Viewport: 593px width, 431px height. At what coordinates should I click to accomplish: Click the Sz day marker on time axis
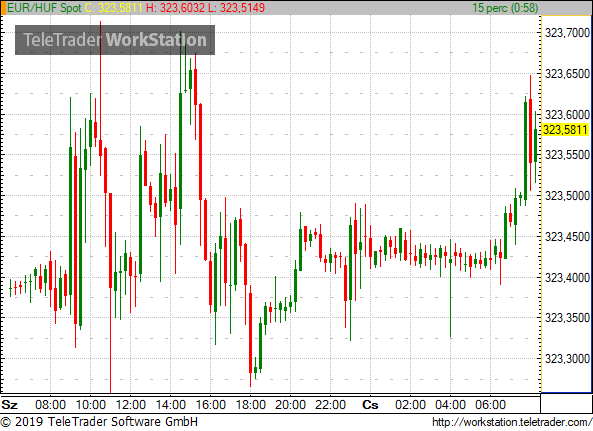click(10, 405)
